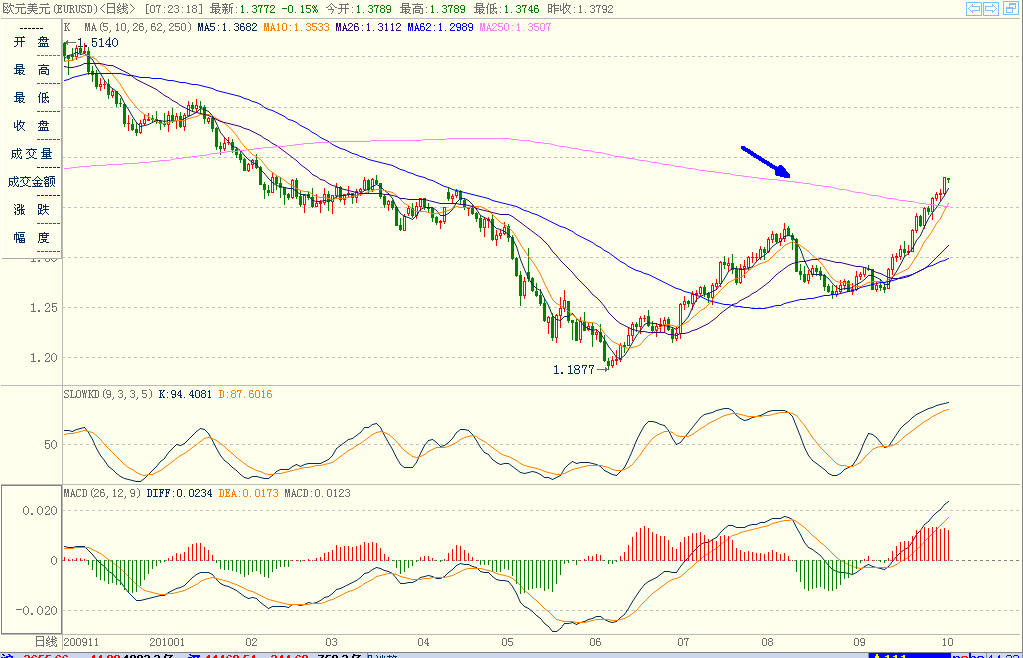Click month 02 on the date axis
Image resolution: width=1023 pixels, height=658 pixels.
click(x=251, y=642)
